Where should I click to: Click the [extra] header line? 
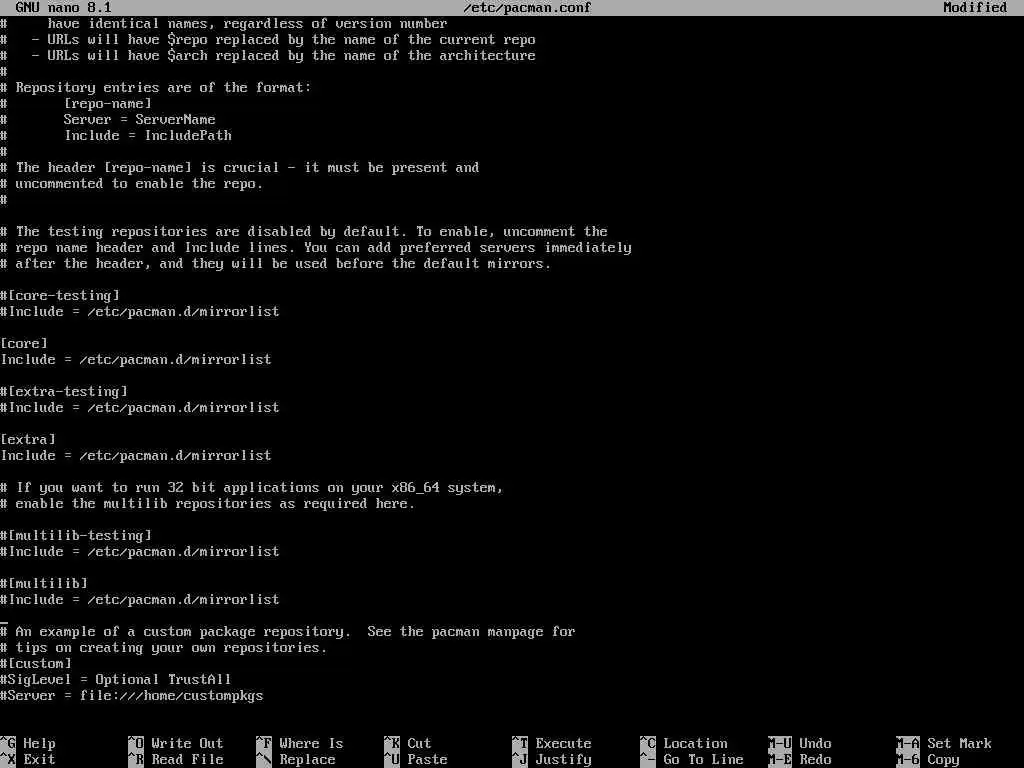(28, 440)
